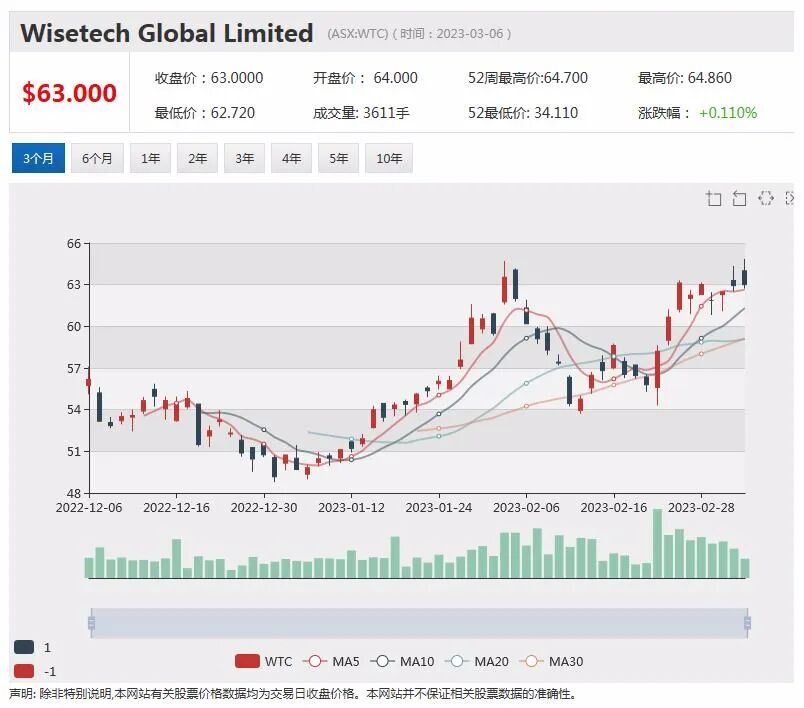
Task: Switch chart to 1年 range
Action: point(150,158)
